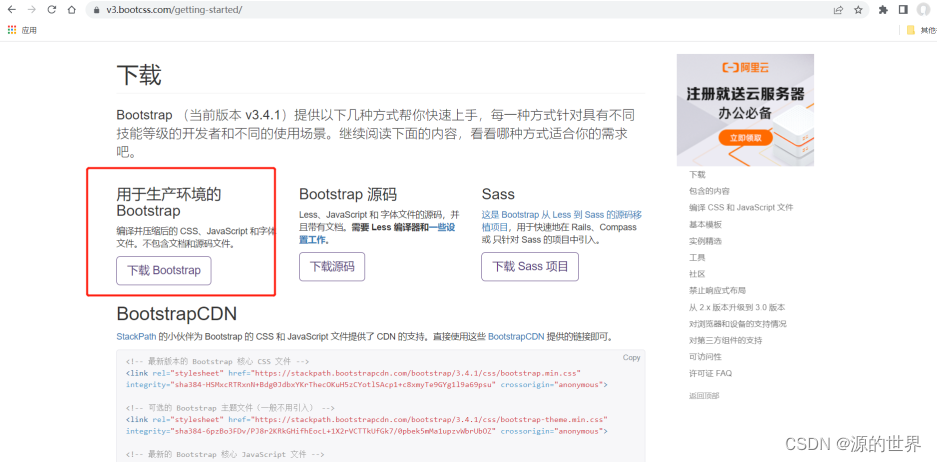Jump to 包含的内容 in sidebar

click(709, 191)
